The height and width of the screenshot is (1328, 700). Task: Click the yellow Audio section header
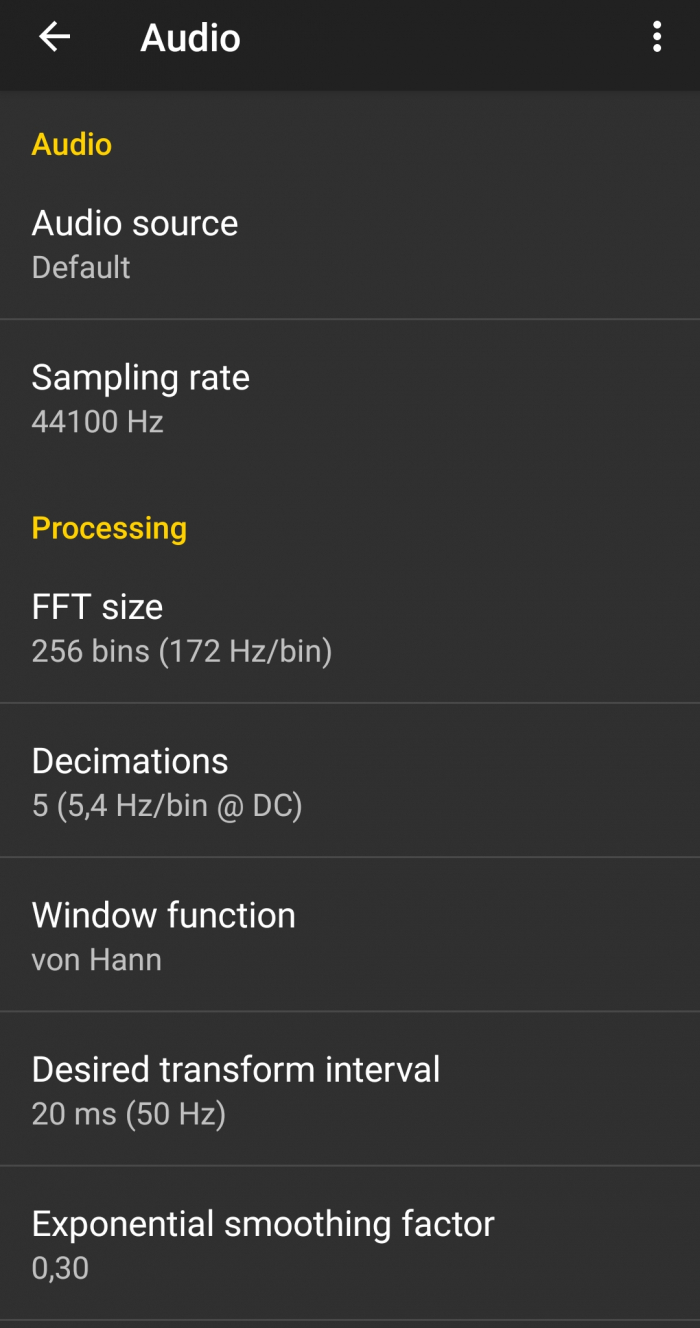click(x=72, y=144)
